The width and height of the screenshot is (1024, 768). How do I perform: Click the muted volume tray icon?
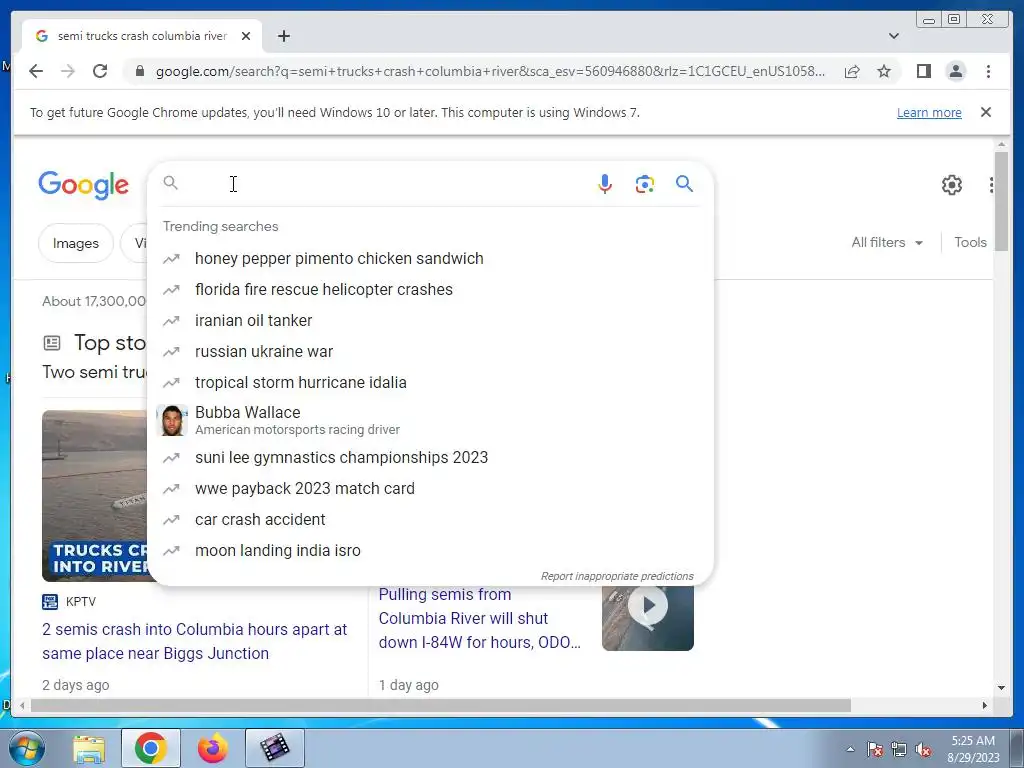923,749
